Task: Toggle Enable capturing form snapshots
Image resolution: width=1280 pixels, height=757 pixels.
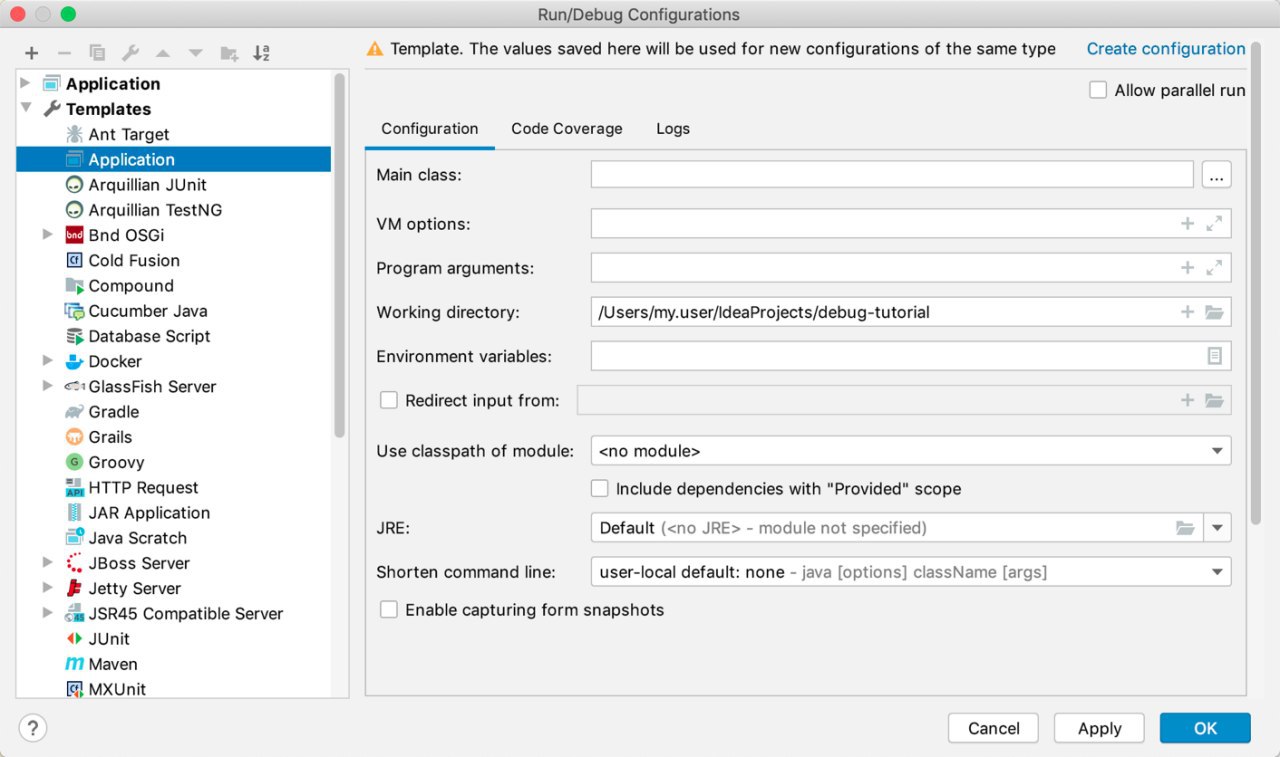Action: coord(389,610)
